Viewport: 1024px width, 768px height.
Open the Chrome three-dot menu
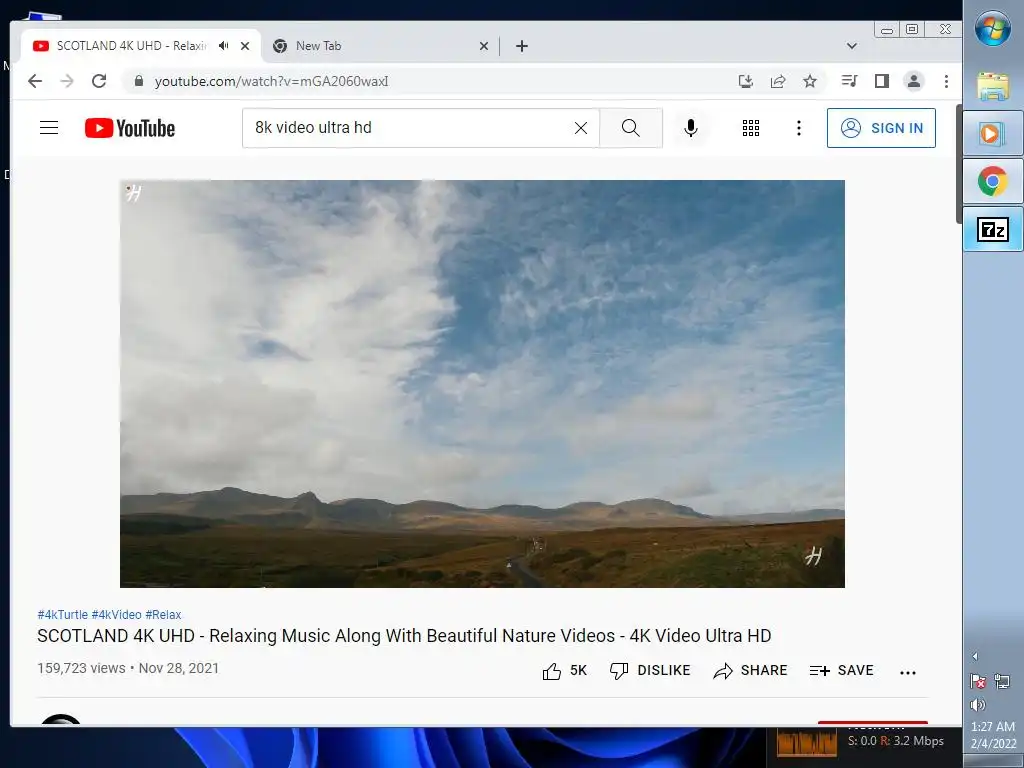tap(946, 81)
